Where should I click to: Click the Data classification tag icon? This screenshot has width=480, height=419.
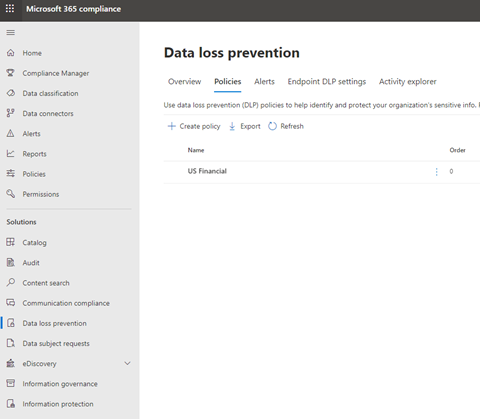coord(11,93)
